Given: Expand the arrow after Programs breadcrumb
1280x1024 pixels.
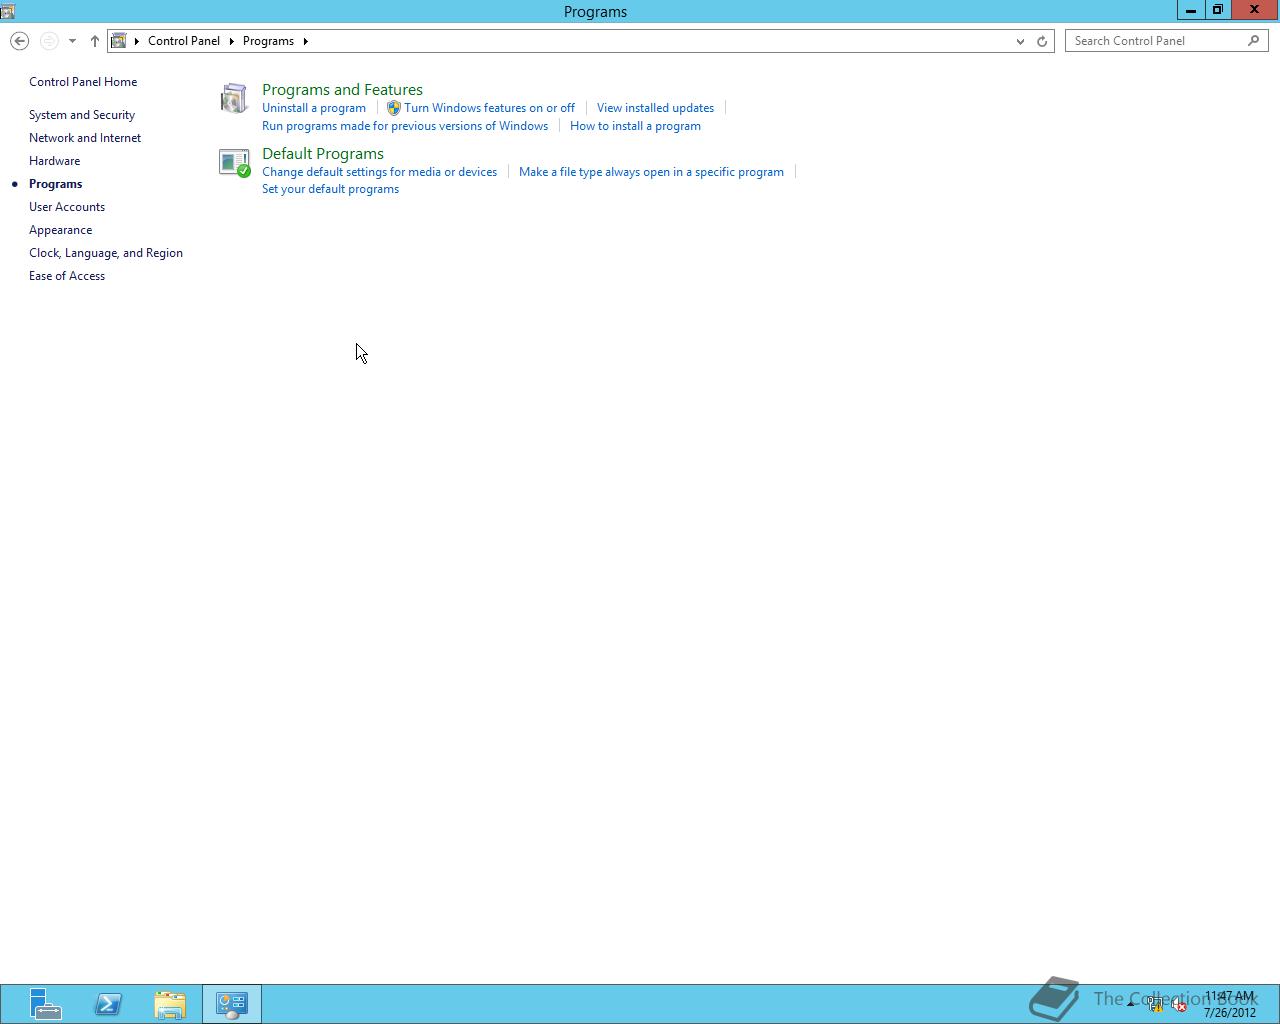Looking at the screenshot, I should click(x=305, y=41).
